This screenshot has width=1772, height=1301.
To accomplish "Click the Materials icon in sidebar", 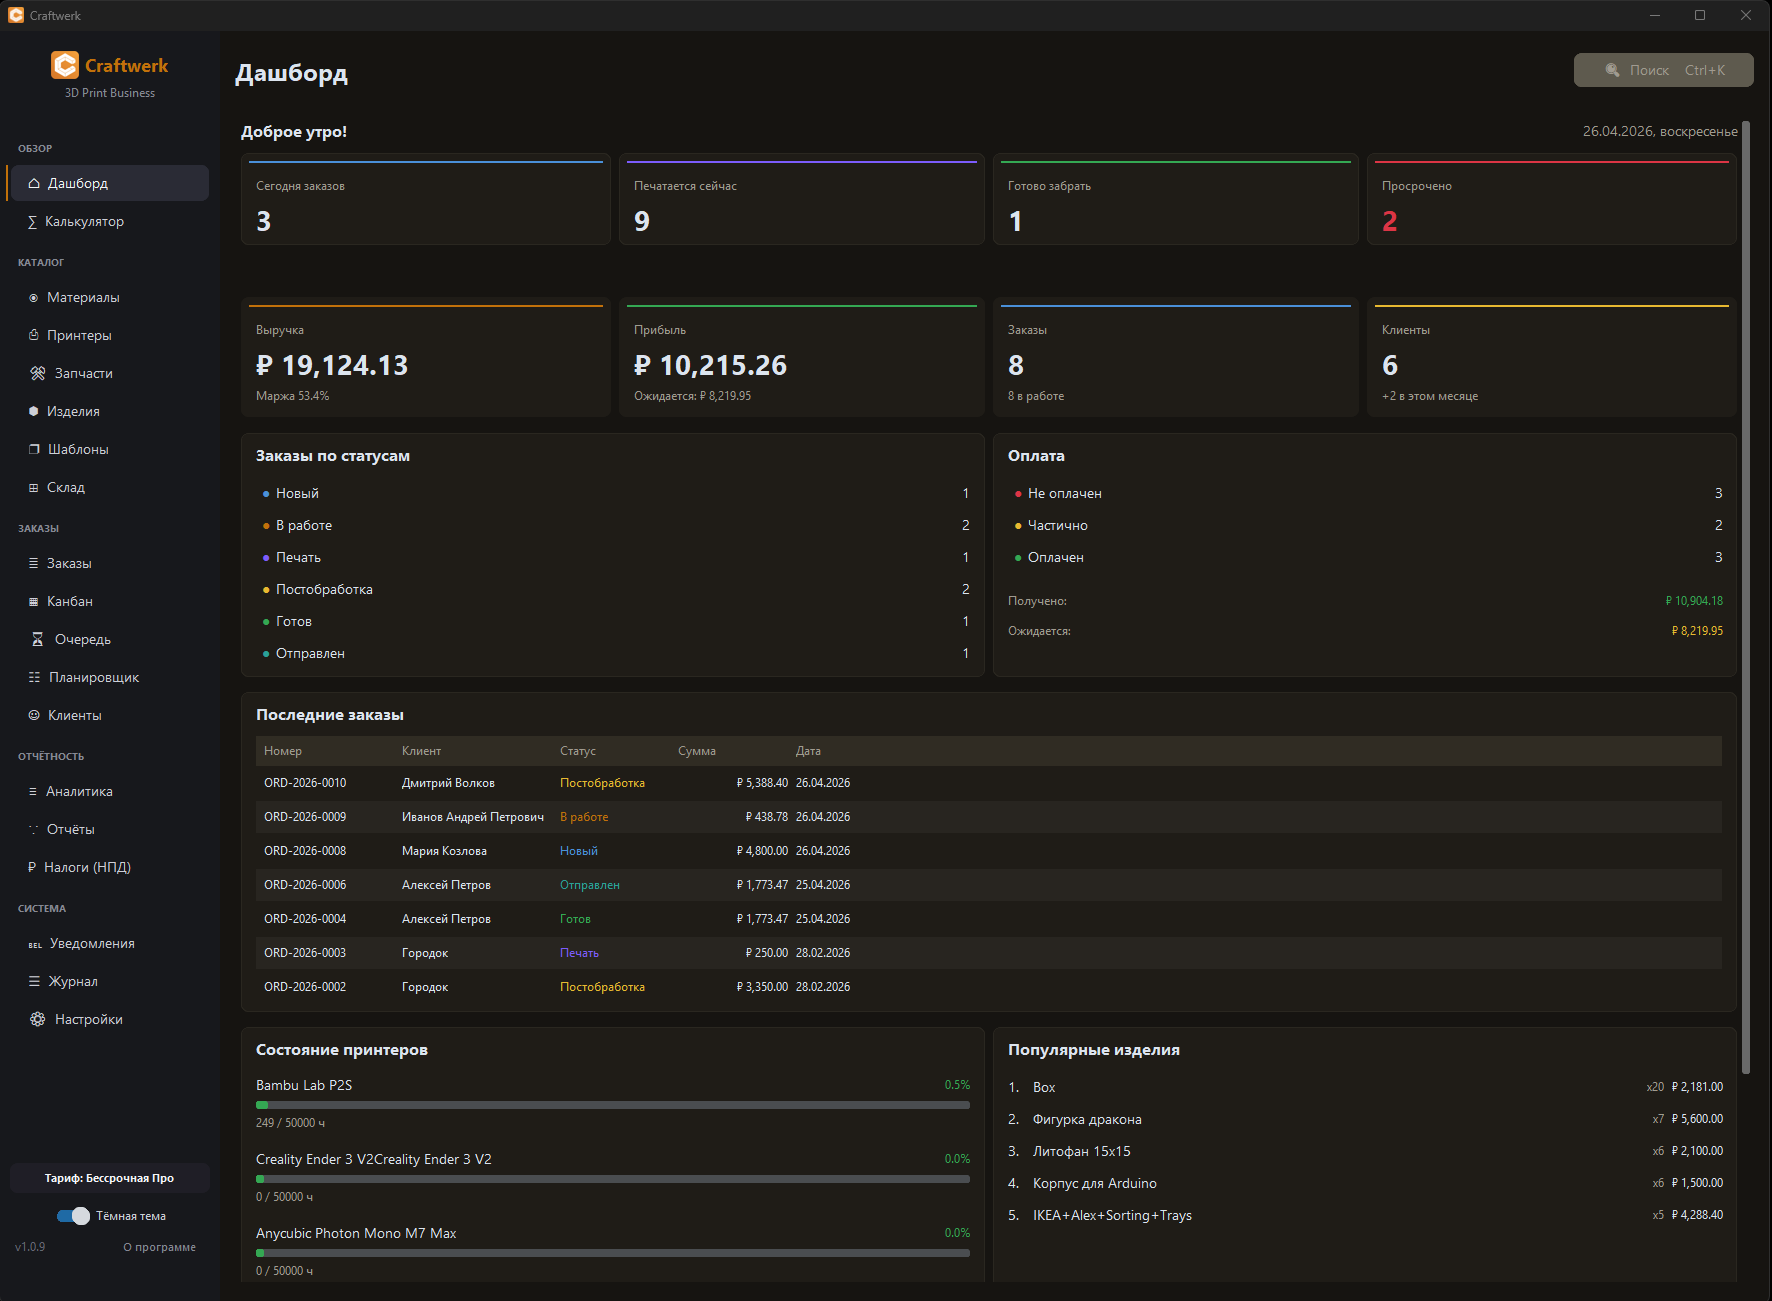I will 34,298.
